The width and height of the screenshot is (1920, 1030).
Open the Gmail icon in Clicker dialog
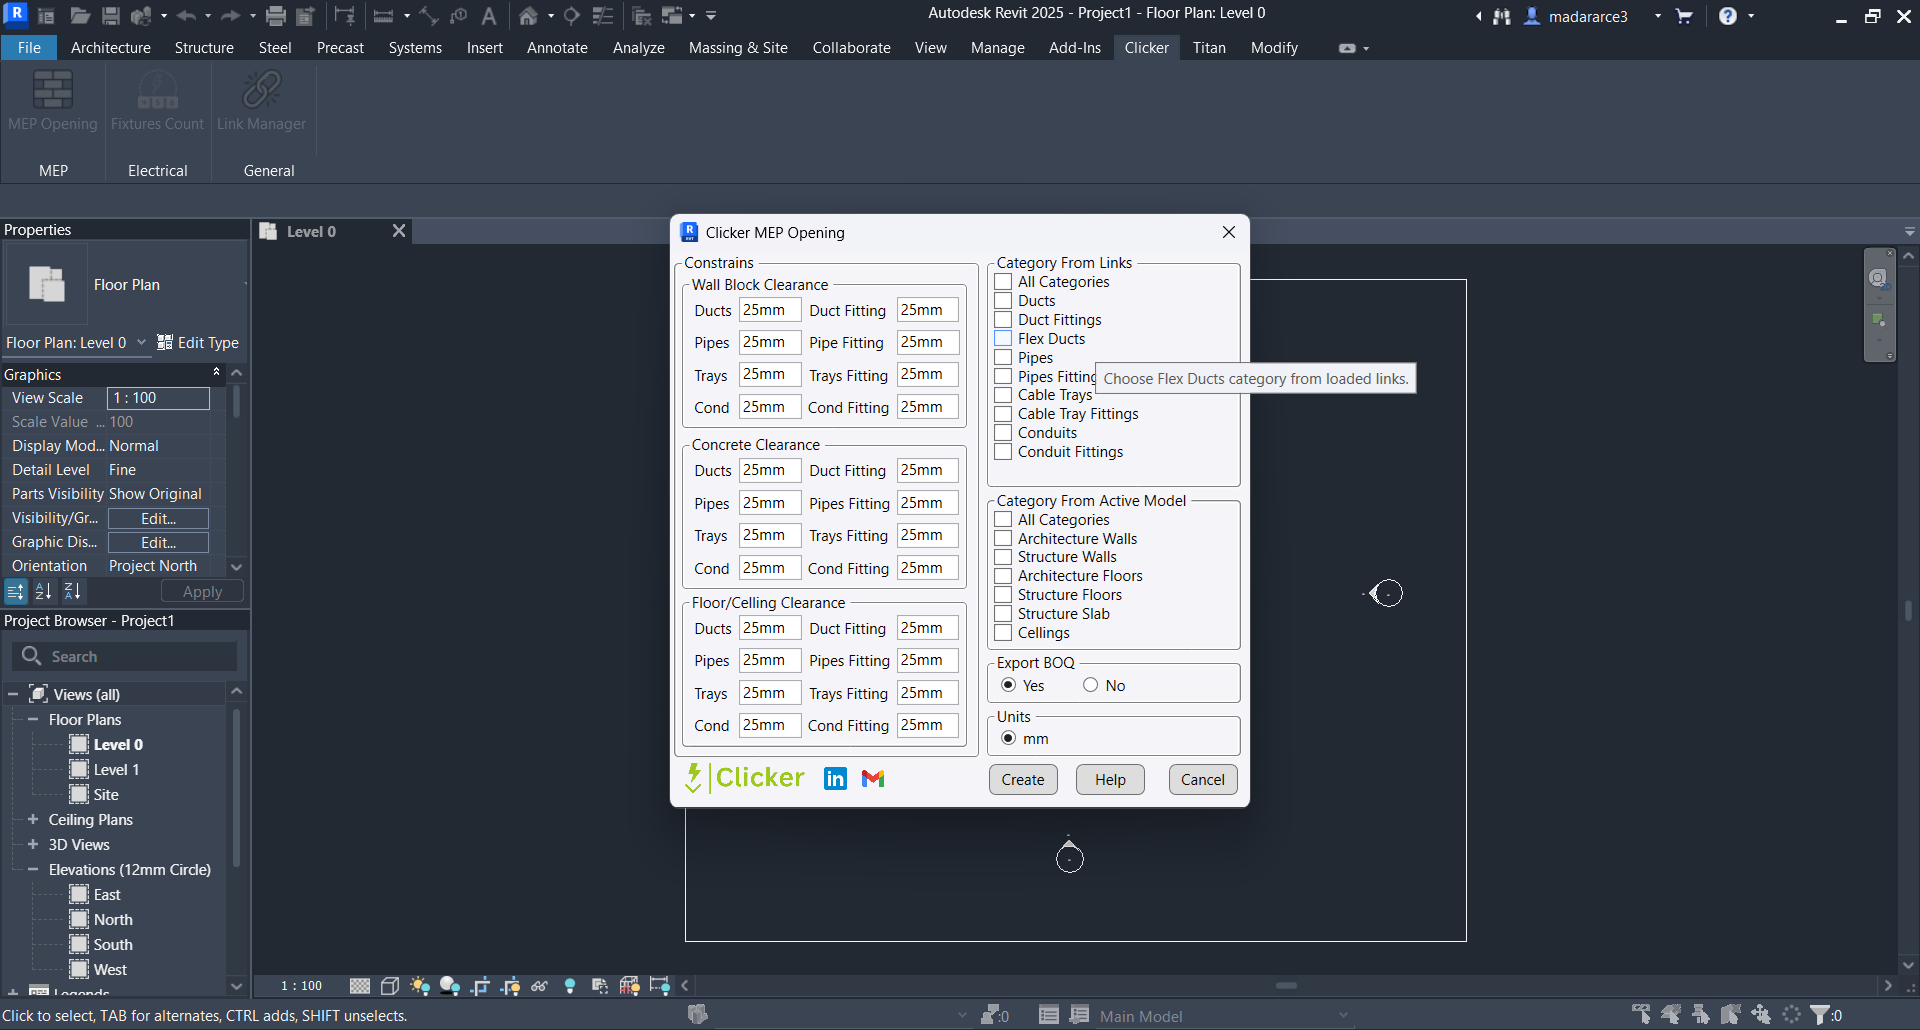[873, 779]
